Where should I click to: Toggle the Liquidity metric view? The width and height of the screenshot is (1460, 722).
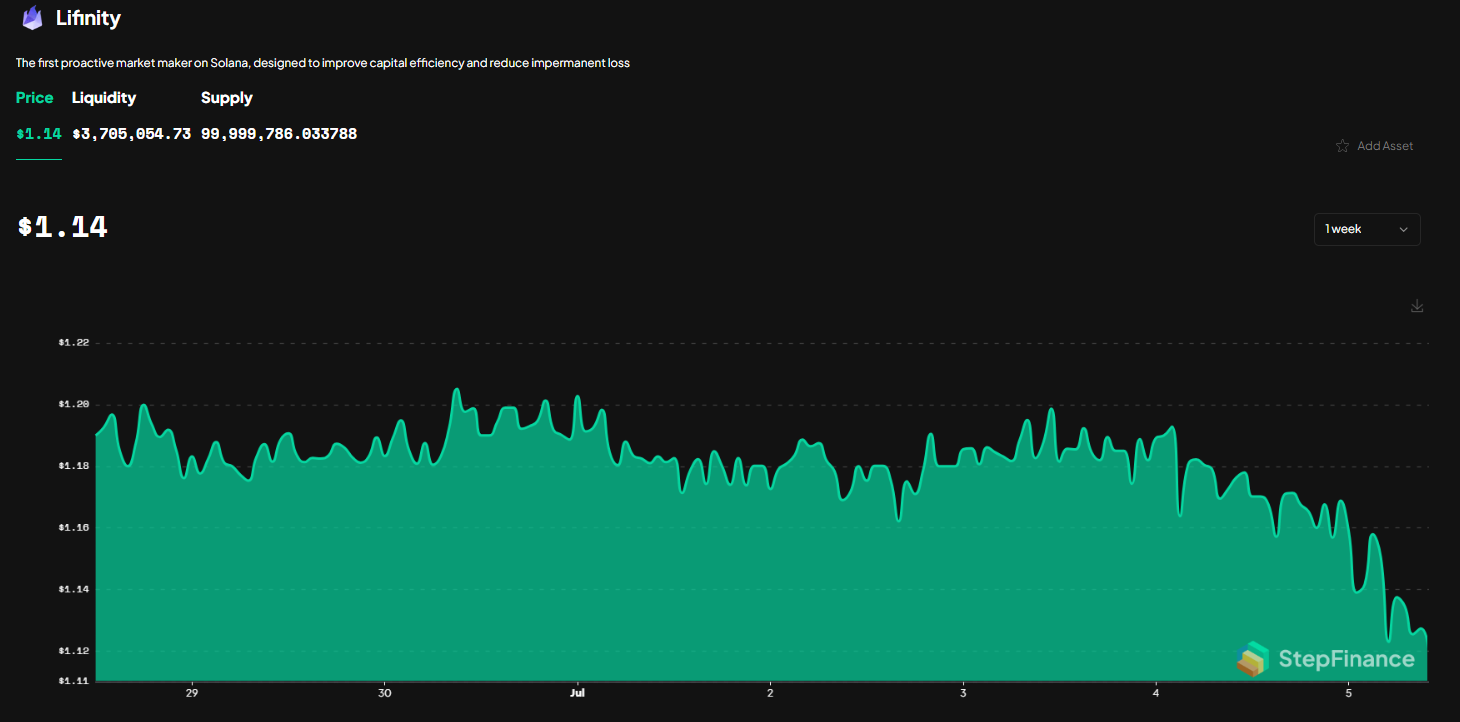103,98
